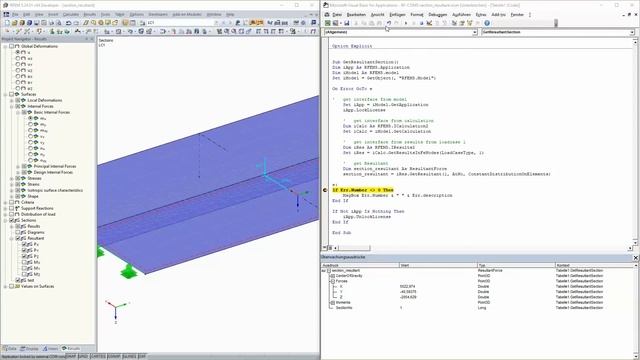The height and width of the screenshot is (360, 640).
Task: Toggle Sections checkbox in navigator
Action: [x=11, y=220]
